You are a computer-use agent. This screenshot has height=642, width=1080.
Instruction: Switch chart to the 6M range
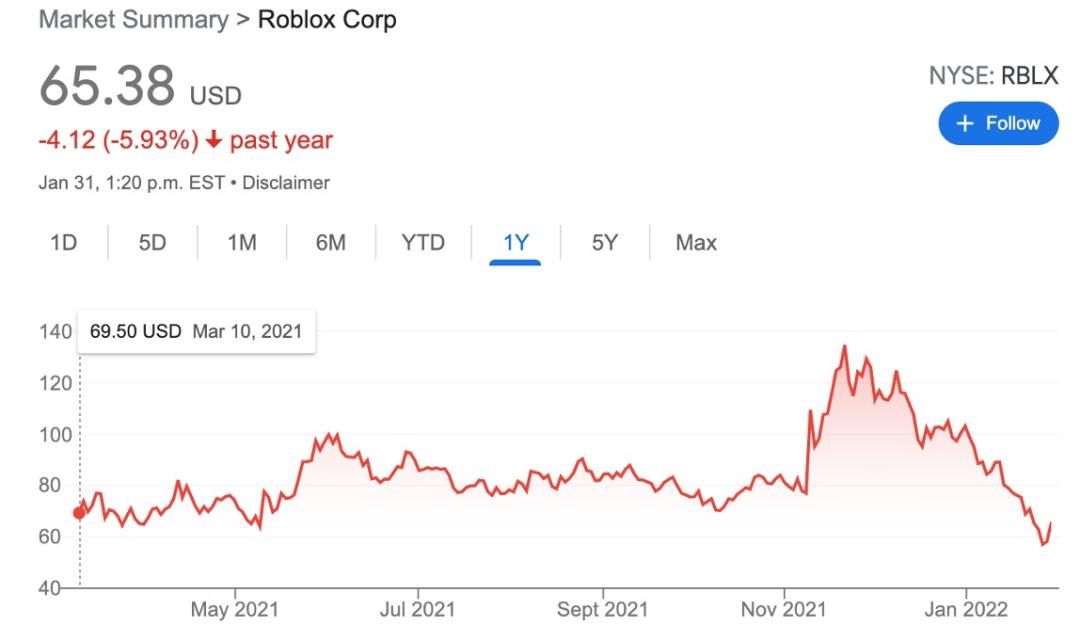pyautogui.click(x=331, y=242)
